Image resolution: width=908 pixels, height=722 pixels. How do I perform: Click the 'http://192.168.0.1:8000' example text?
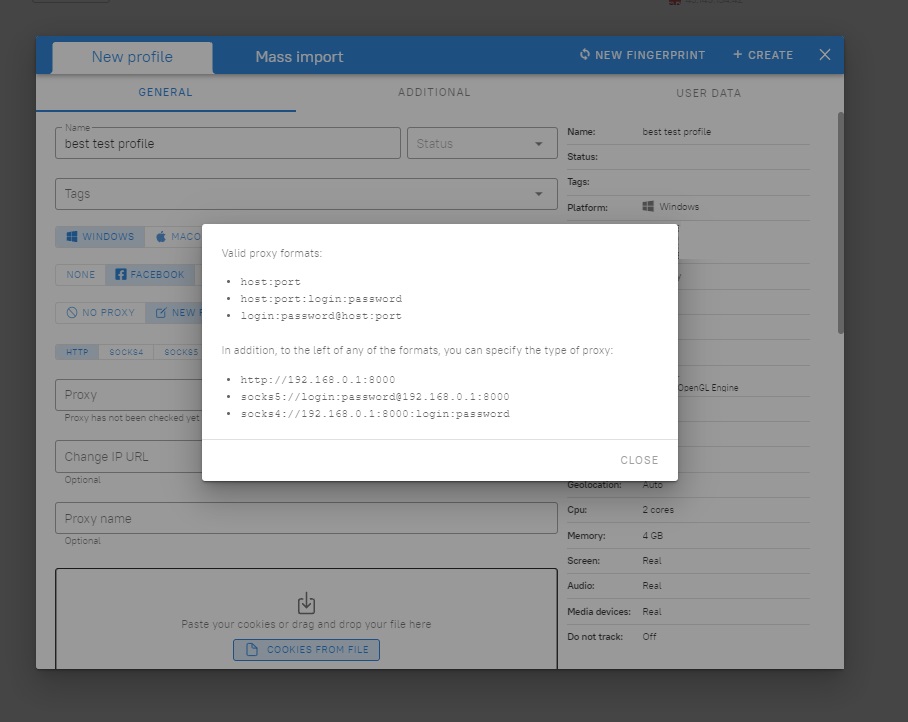pos(318,380)
